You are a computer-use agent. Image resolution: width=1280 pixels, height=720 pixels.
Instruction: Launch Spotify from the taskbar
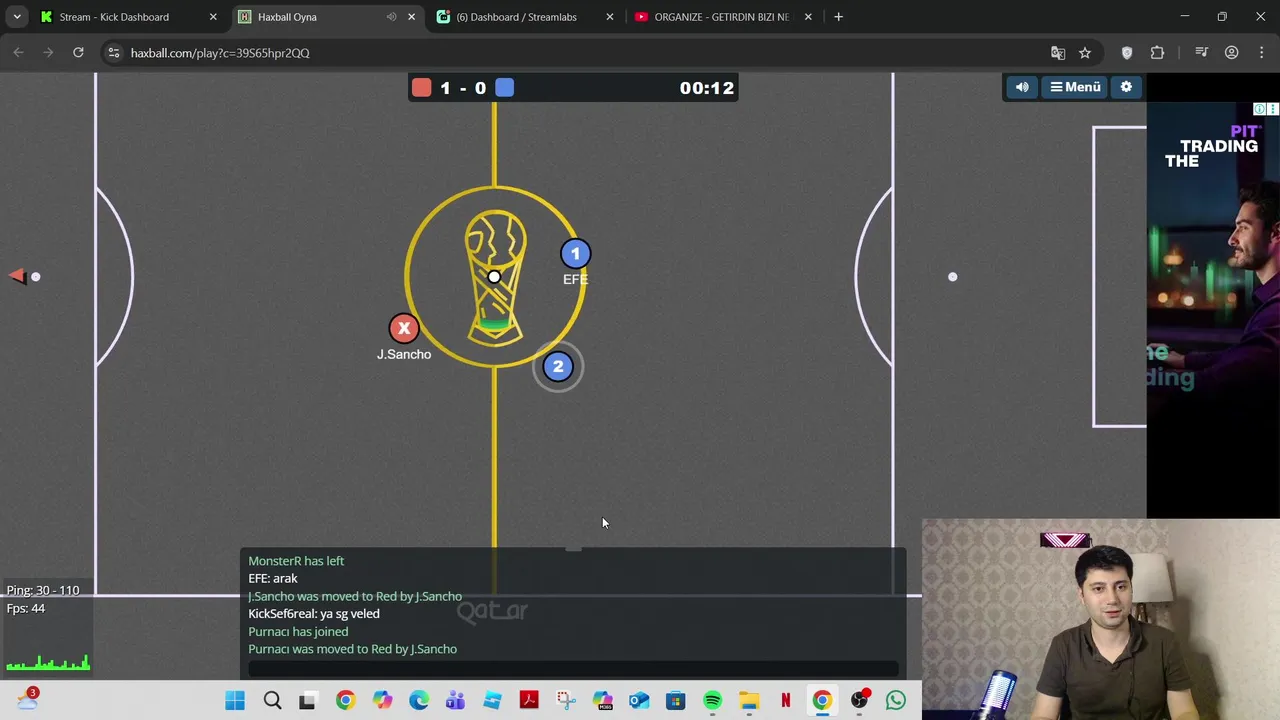[x=712, y=701]
